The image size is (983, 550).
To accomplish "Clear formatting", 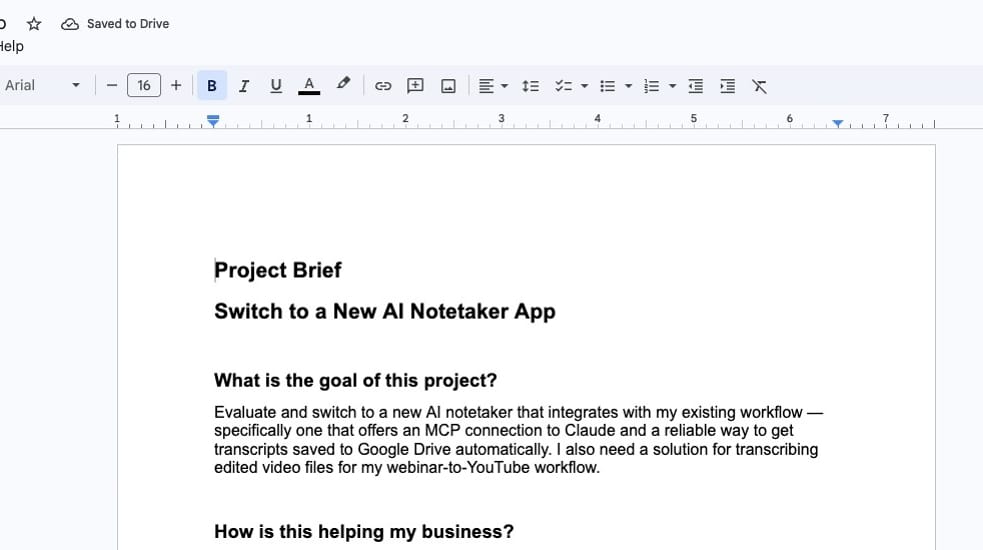I will point(759,86).
